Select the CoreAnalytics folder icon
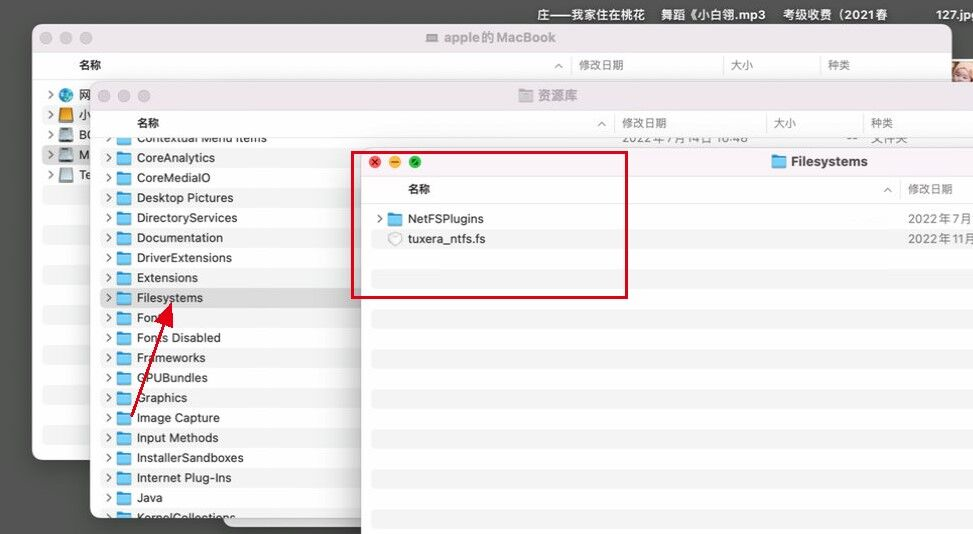Screen dimensions: 973x534 tap(124, 158)
